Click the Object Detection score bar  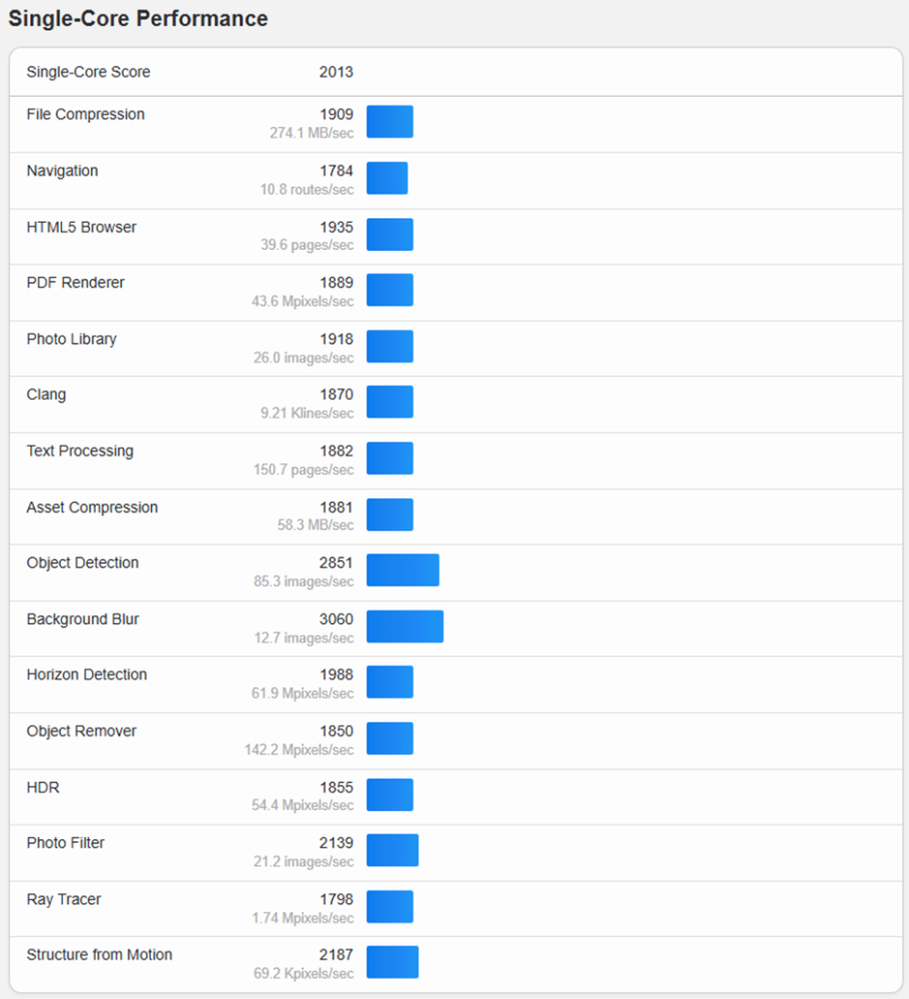pos(403,570)
